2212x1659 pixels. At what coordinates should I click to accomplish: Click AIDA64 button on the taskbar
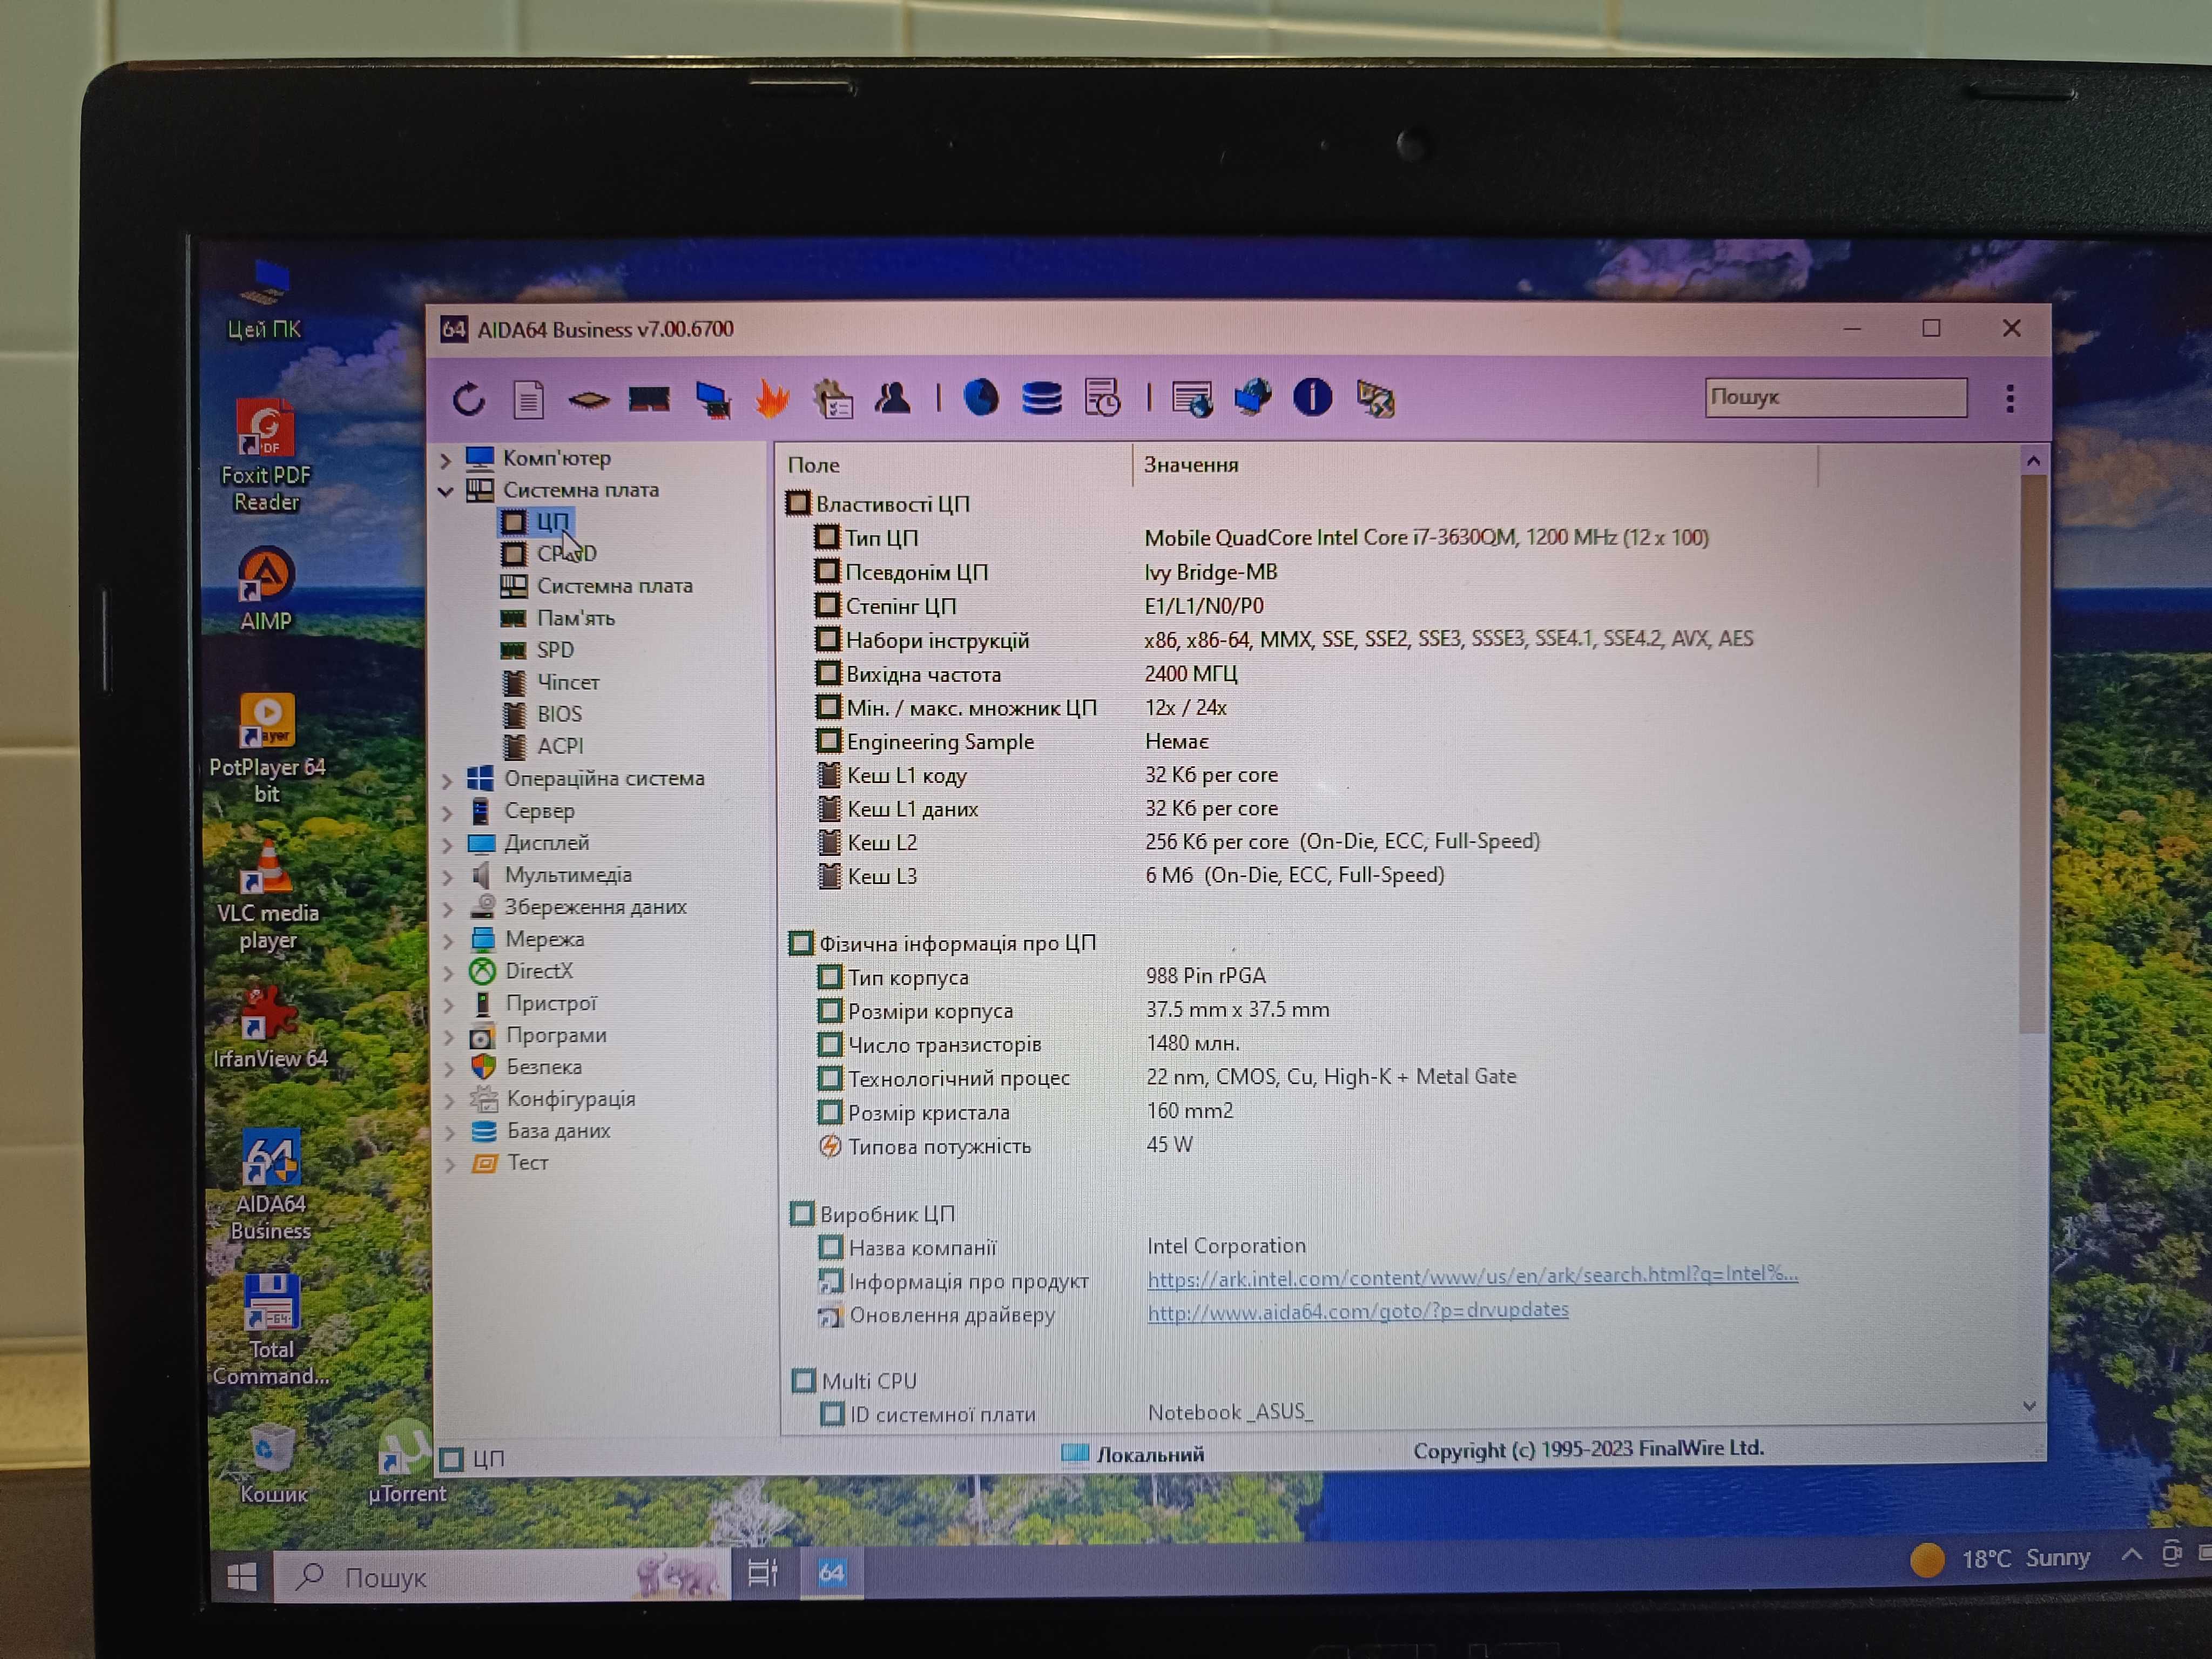[831, 1573]
